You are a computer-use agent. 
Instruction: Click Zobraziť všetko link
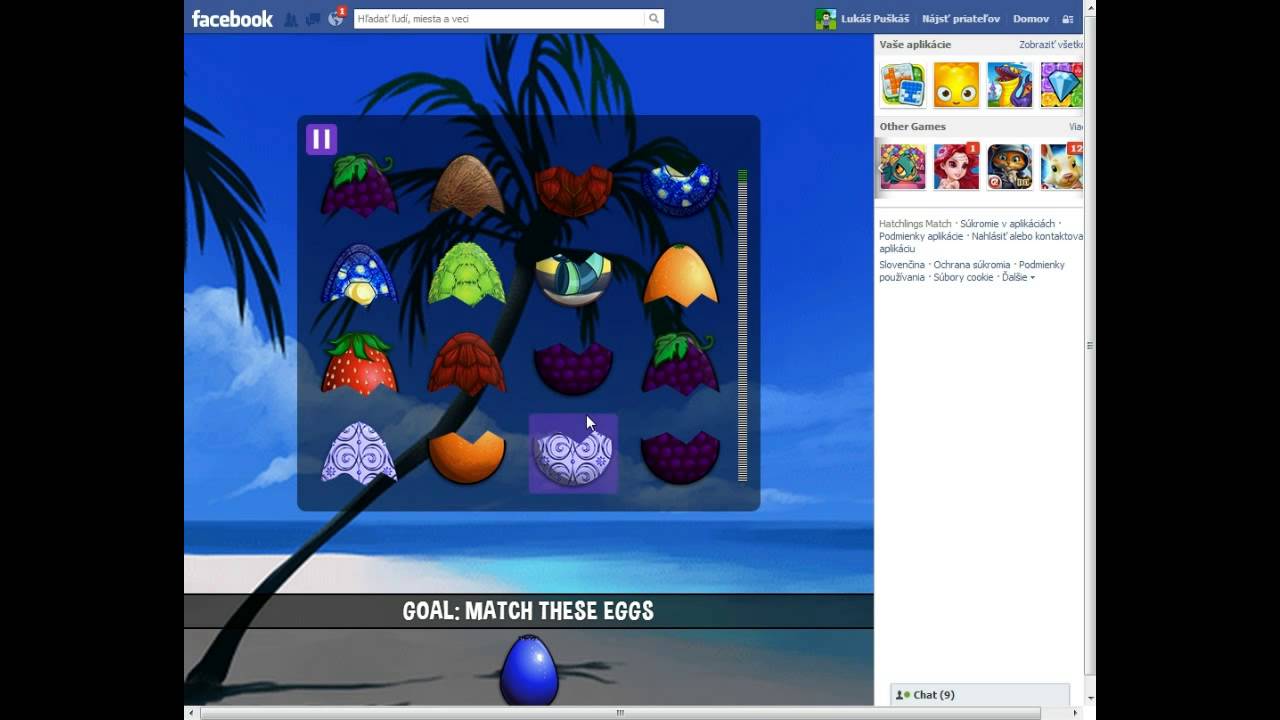[x=1051, y=44]
